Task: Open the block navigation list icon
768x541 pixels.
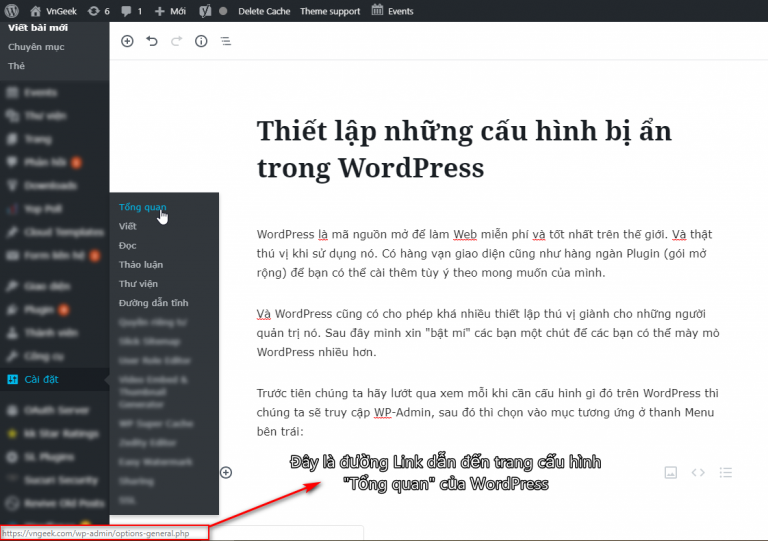Action: coord(225,41)
